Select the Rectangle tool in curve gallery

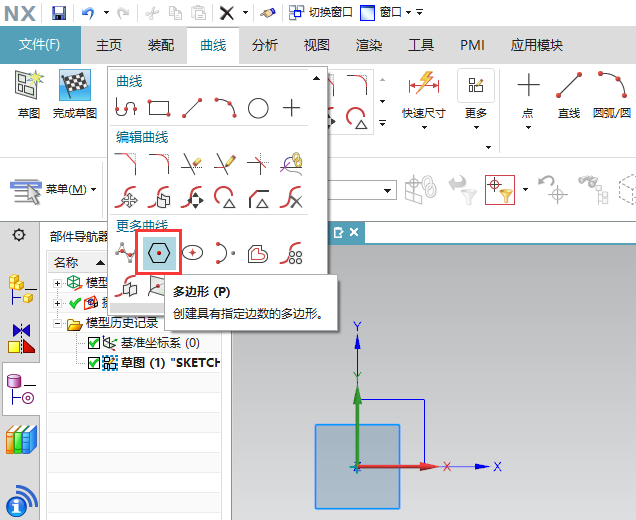coord(159,108)
